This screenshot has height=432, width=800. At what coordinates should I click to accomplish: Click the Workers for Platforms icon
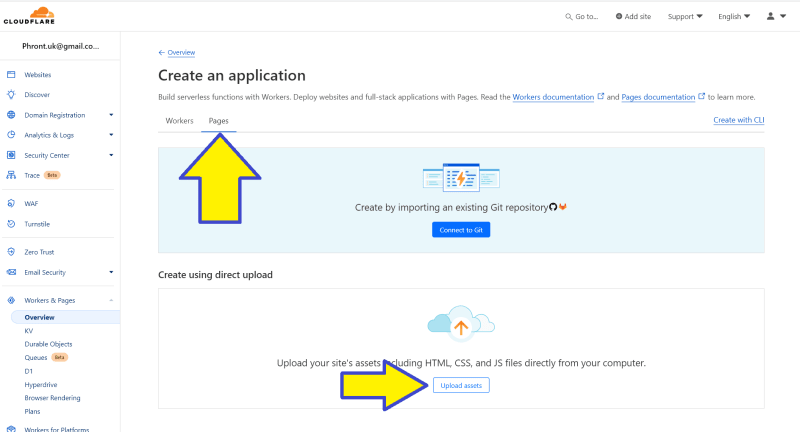pyautogui.click(x=11, y=429)
